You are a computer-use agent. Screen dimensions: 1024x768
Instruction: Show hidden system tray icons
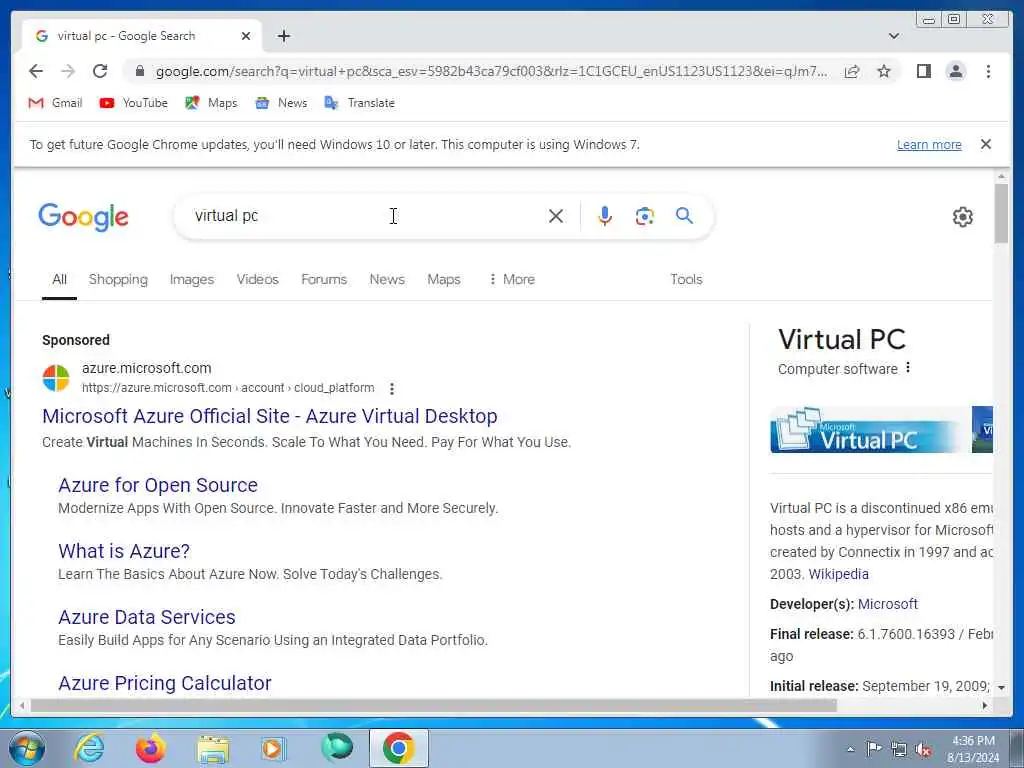(850, 749)
